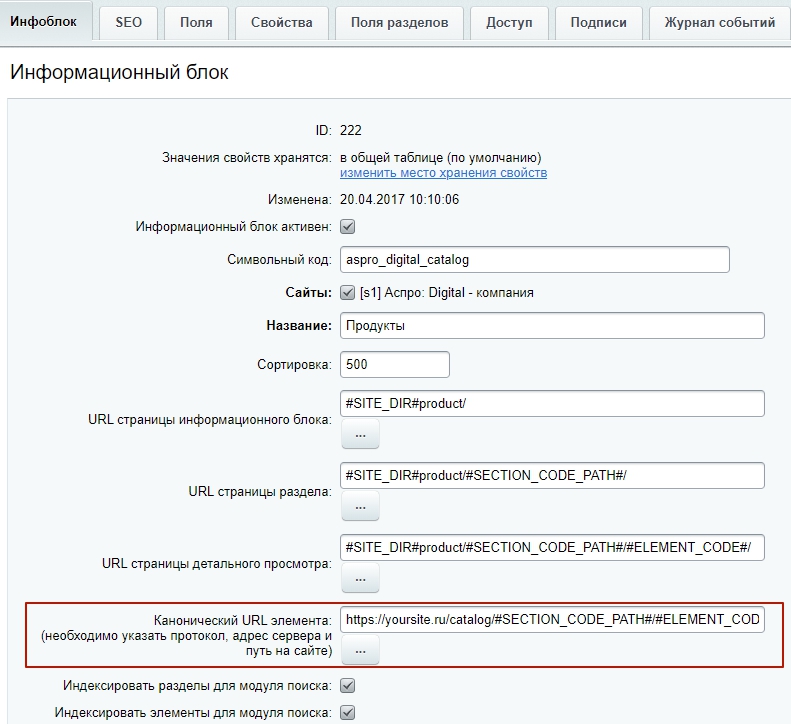Open the ellipsis menu under URL страницы раздела

point(360,507)
